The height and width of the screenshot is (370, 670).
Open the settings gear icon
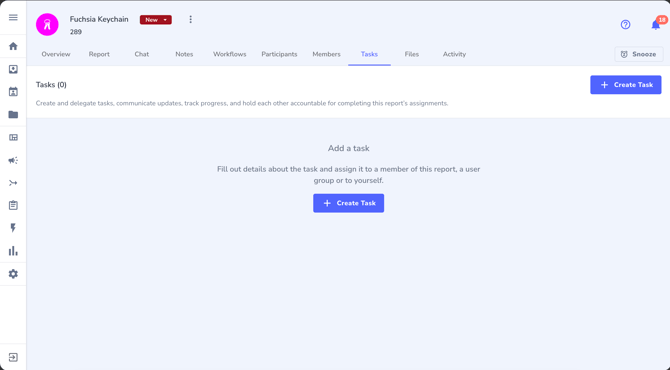13,274
